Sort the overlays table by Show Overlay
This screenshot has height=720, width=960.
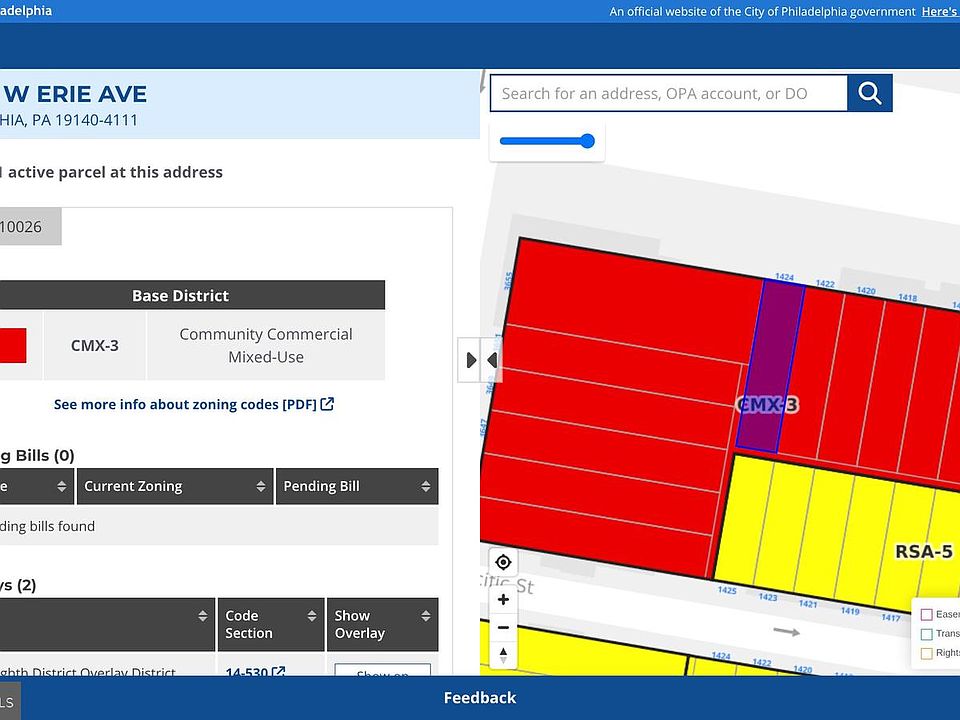383,624
